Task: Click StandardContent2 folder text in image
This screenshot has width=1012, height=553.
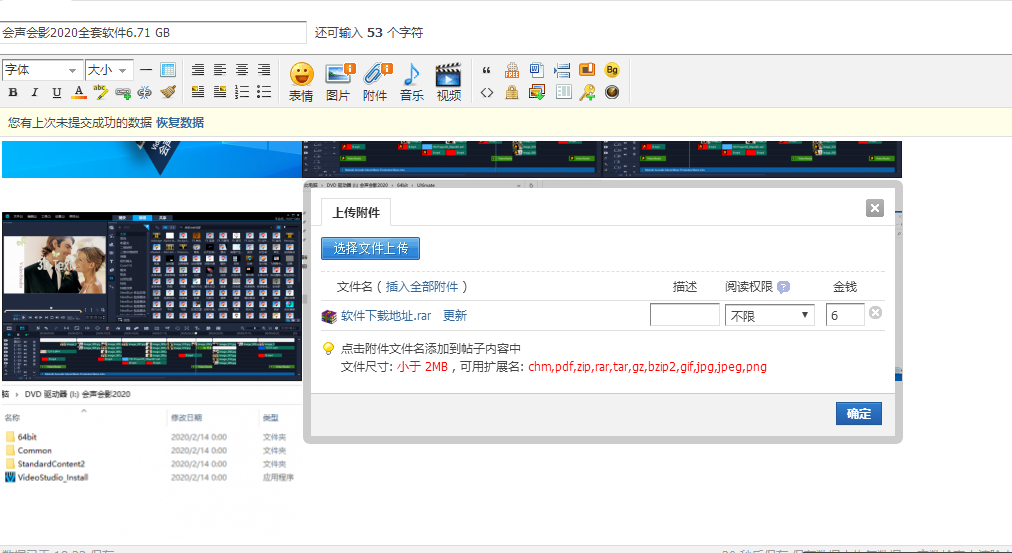Action: click(51, 464)
